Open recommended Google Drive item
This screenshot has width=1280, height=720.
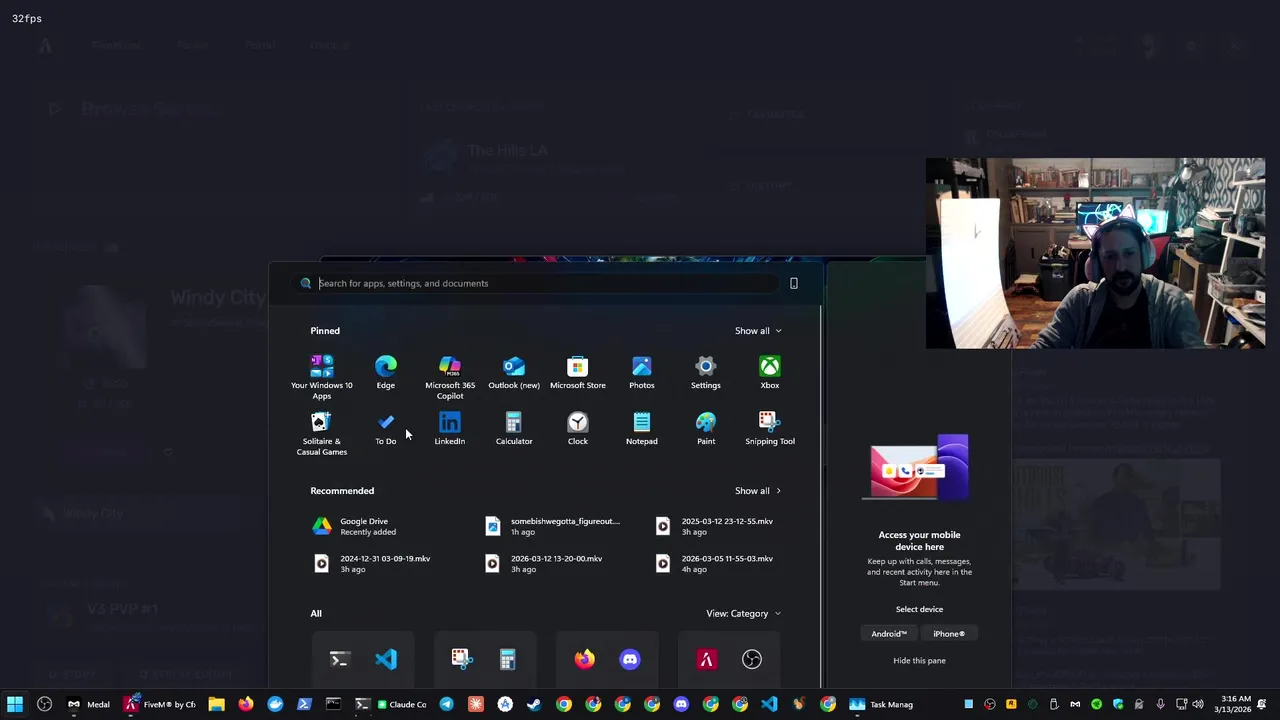click(355, 526)
